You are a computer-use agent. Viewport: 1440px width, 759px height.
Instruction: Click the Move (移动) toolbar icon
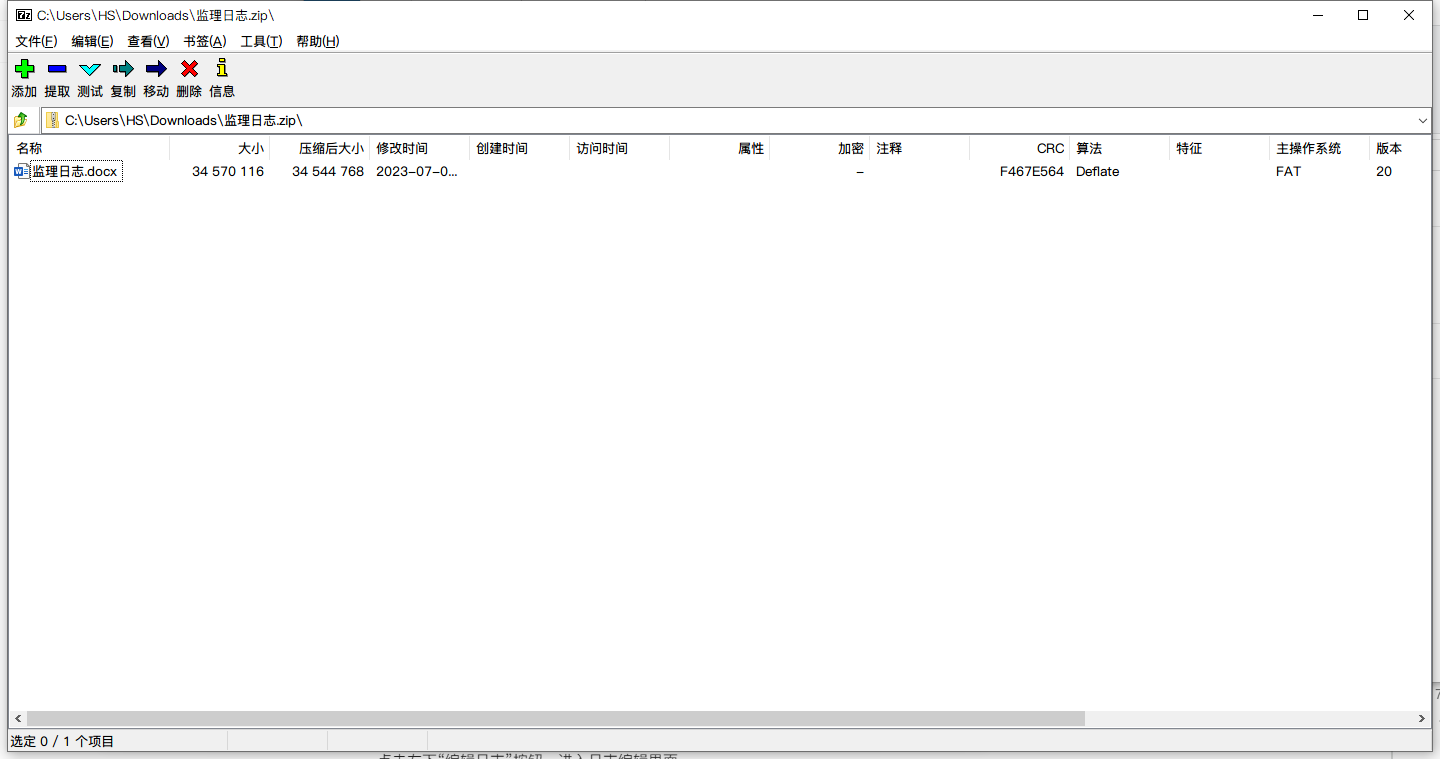coord(156,69)
